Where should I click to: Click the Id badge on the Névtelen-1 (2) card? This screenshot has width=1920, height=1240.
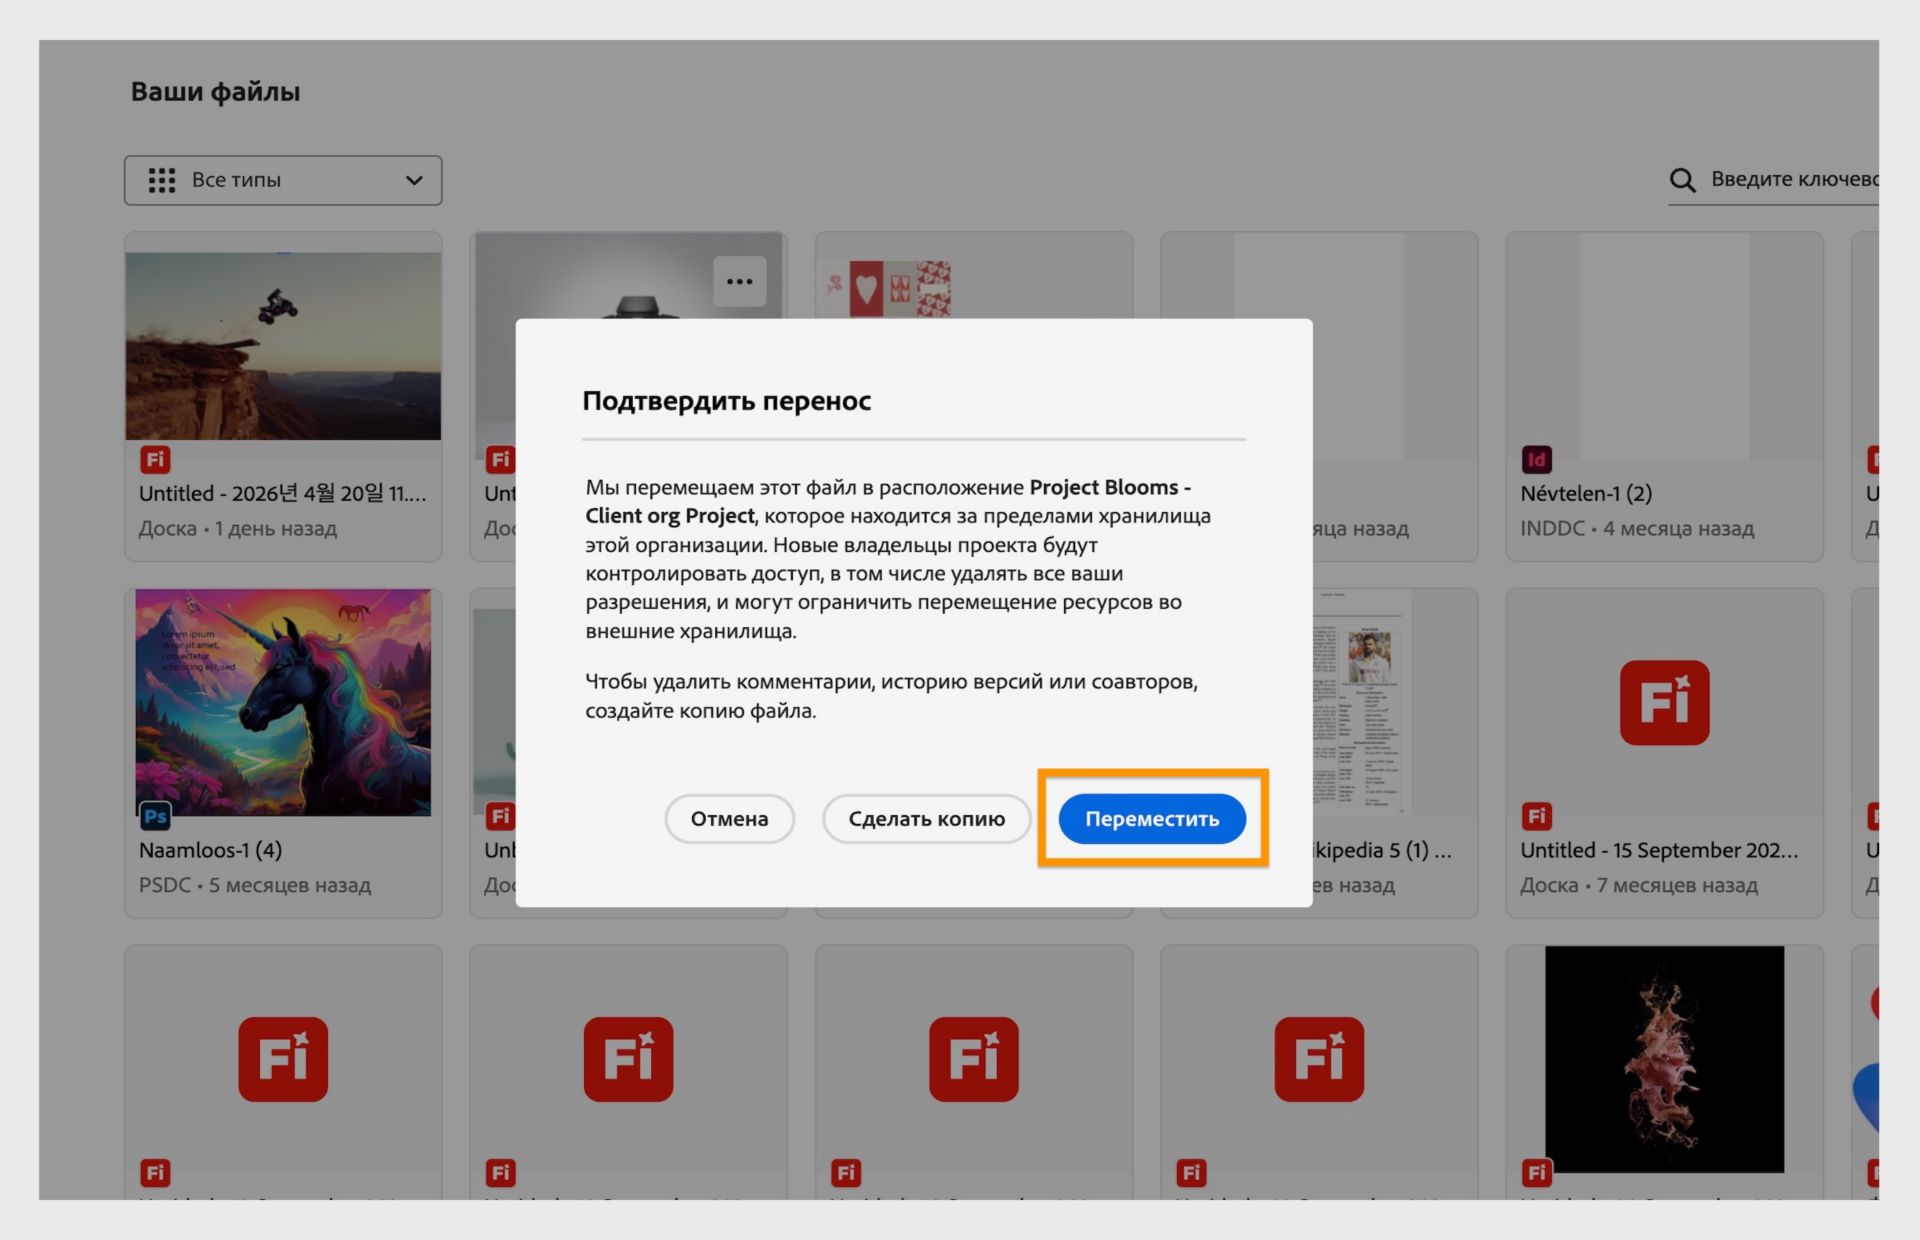(1537, 459)
